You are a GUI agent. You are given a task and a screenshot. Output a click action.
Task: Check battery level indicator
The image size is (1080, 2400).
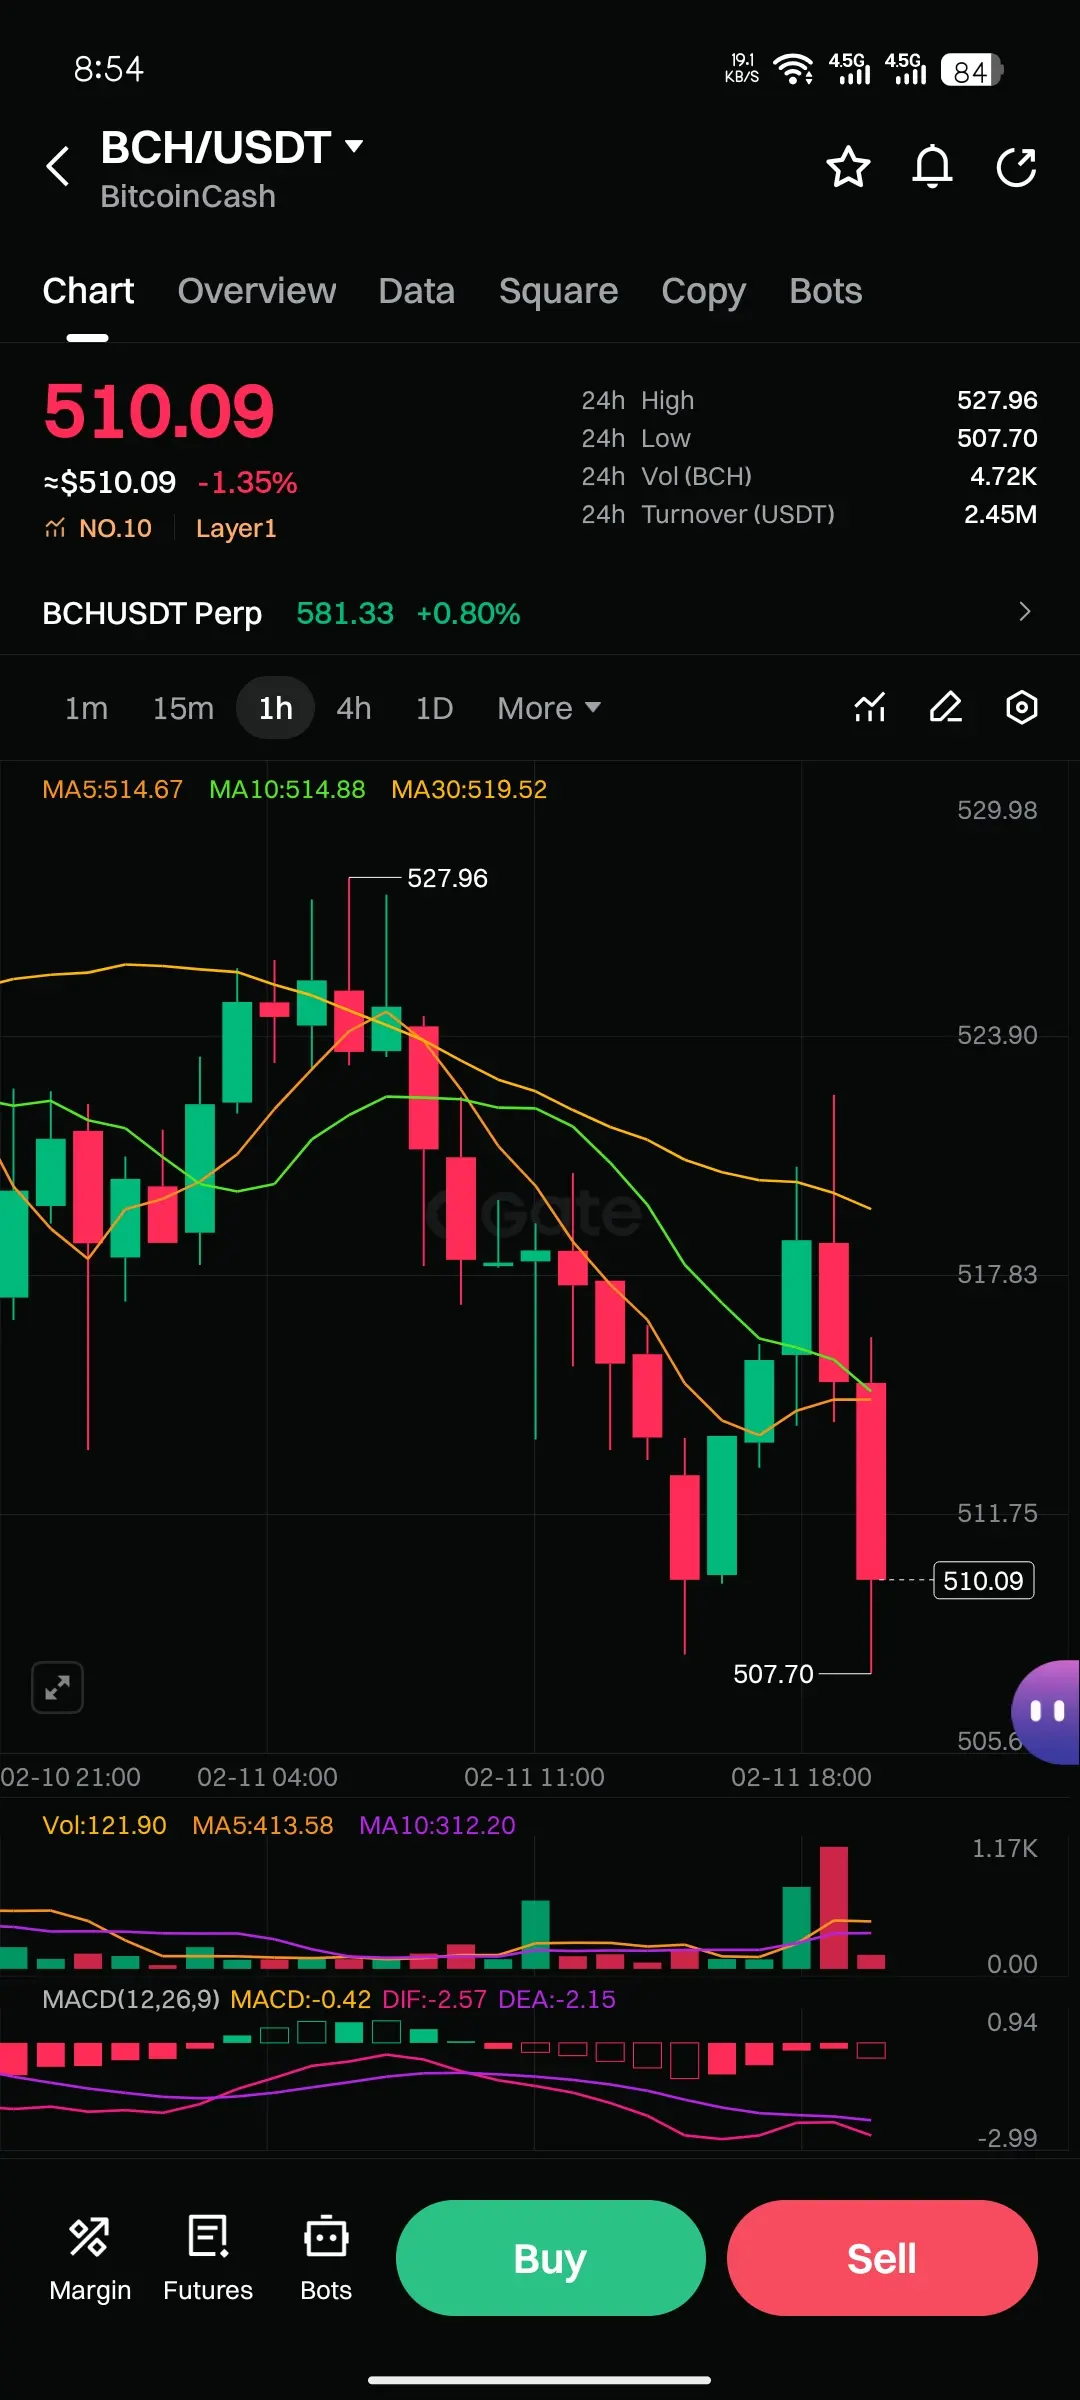coord(971,71)
